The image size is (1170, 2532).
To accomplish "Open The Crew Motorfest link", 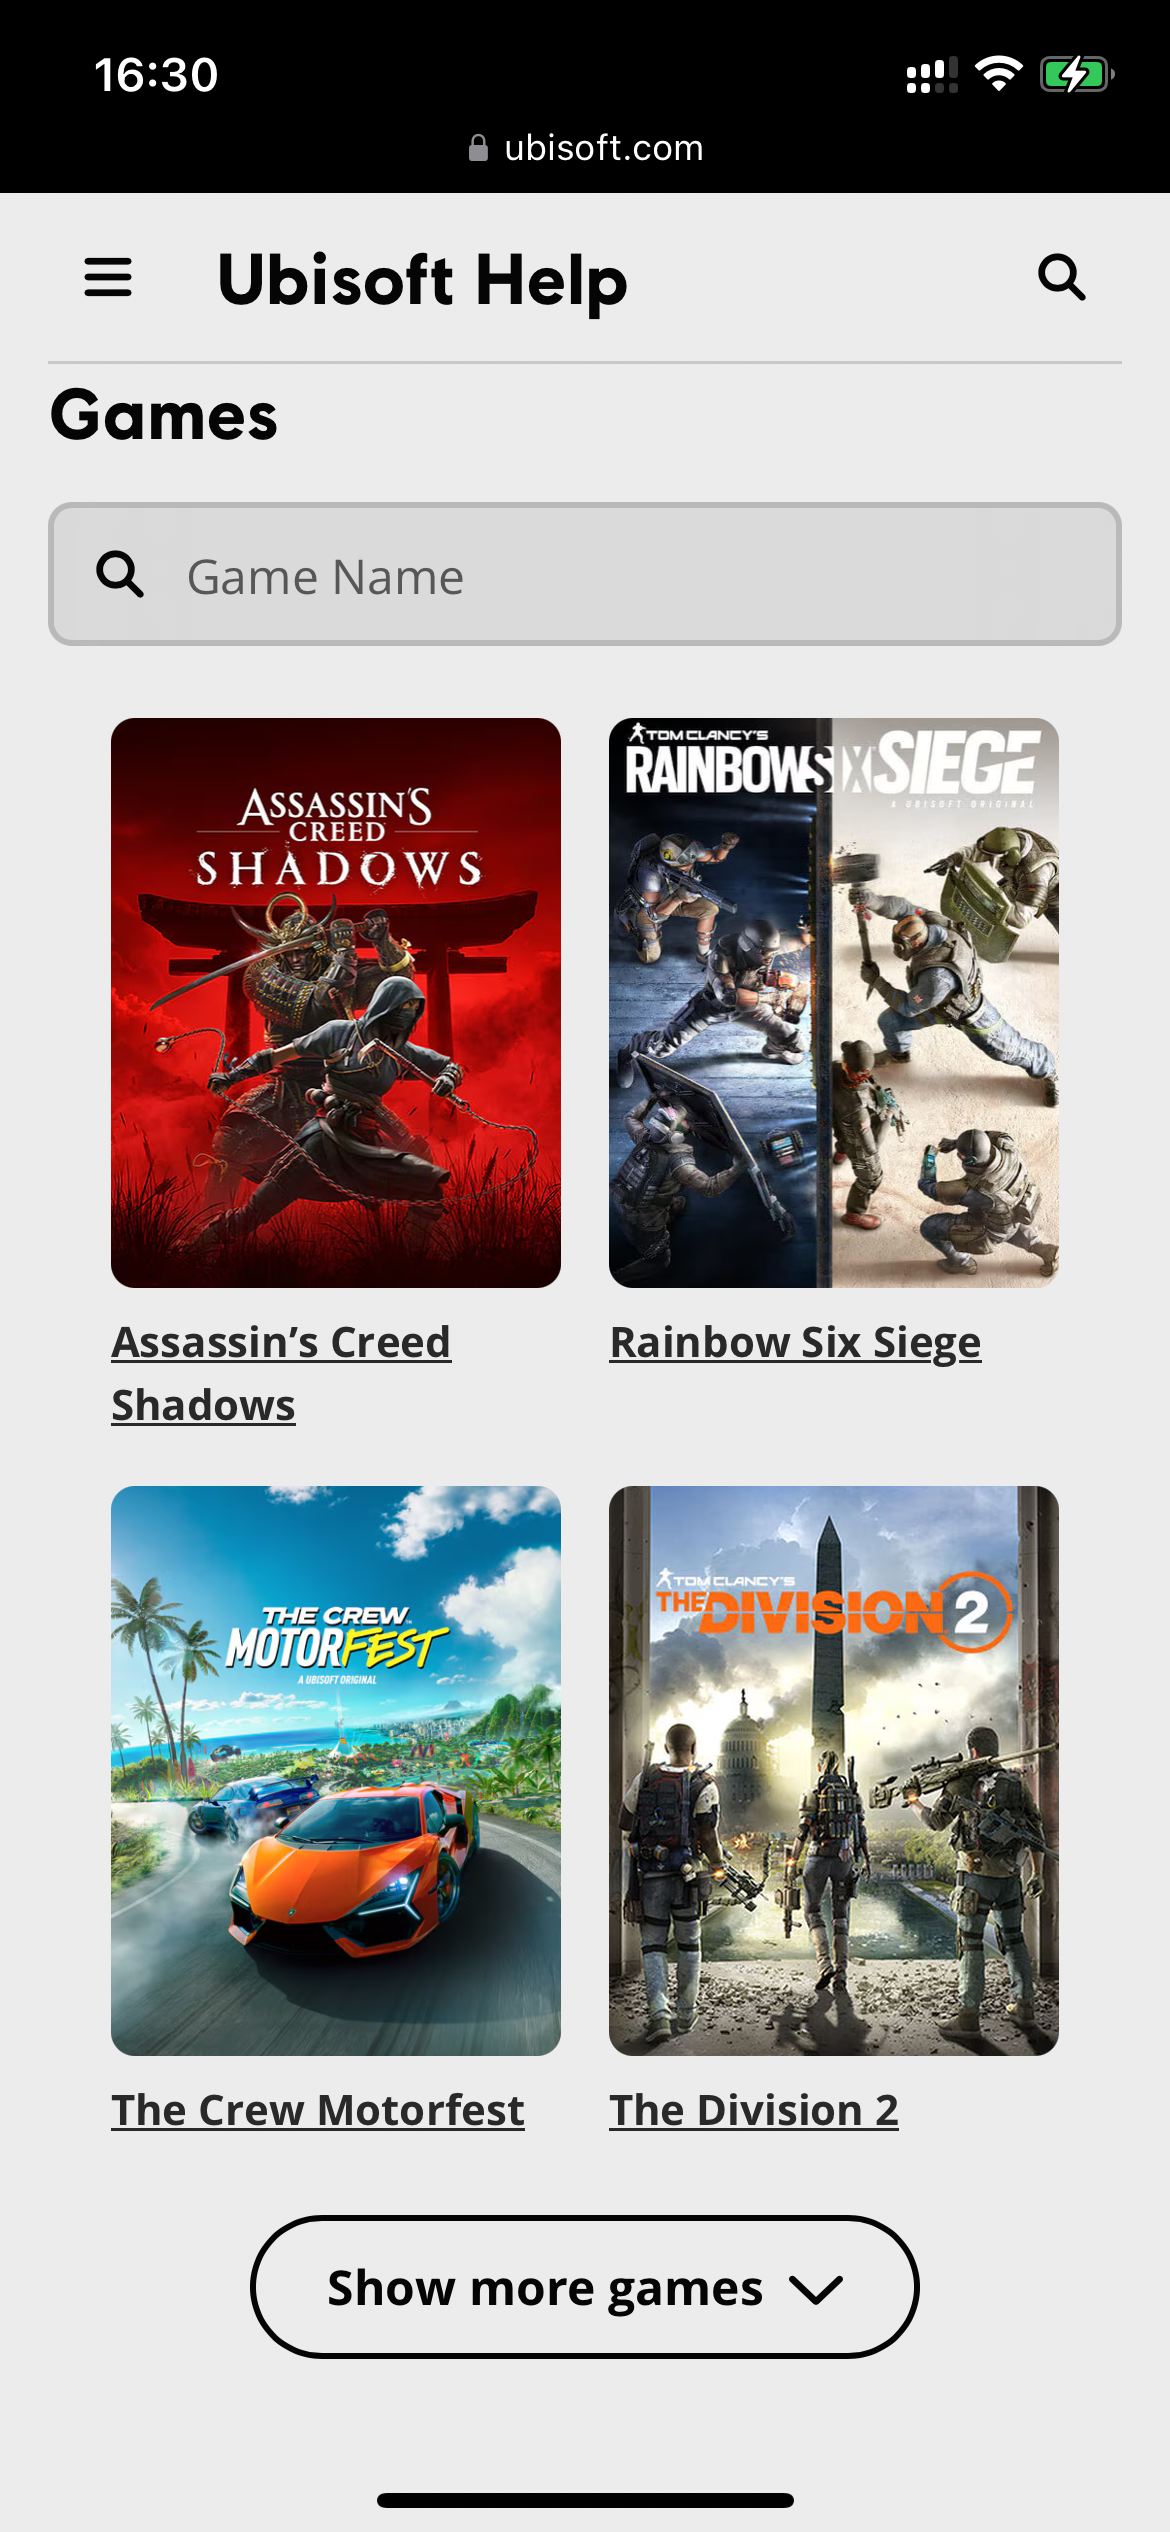I will (x=318, y=2110).
